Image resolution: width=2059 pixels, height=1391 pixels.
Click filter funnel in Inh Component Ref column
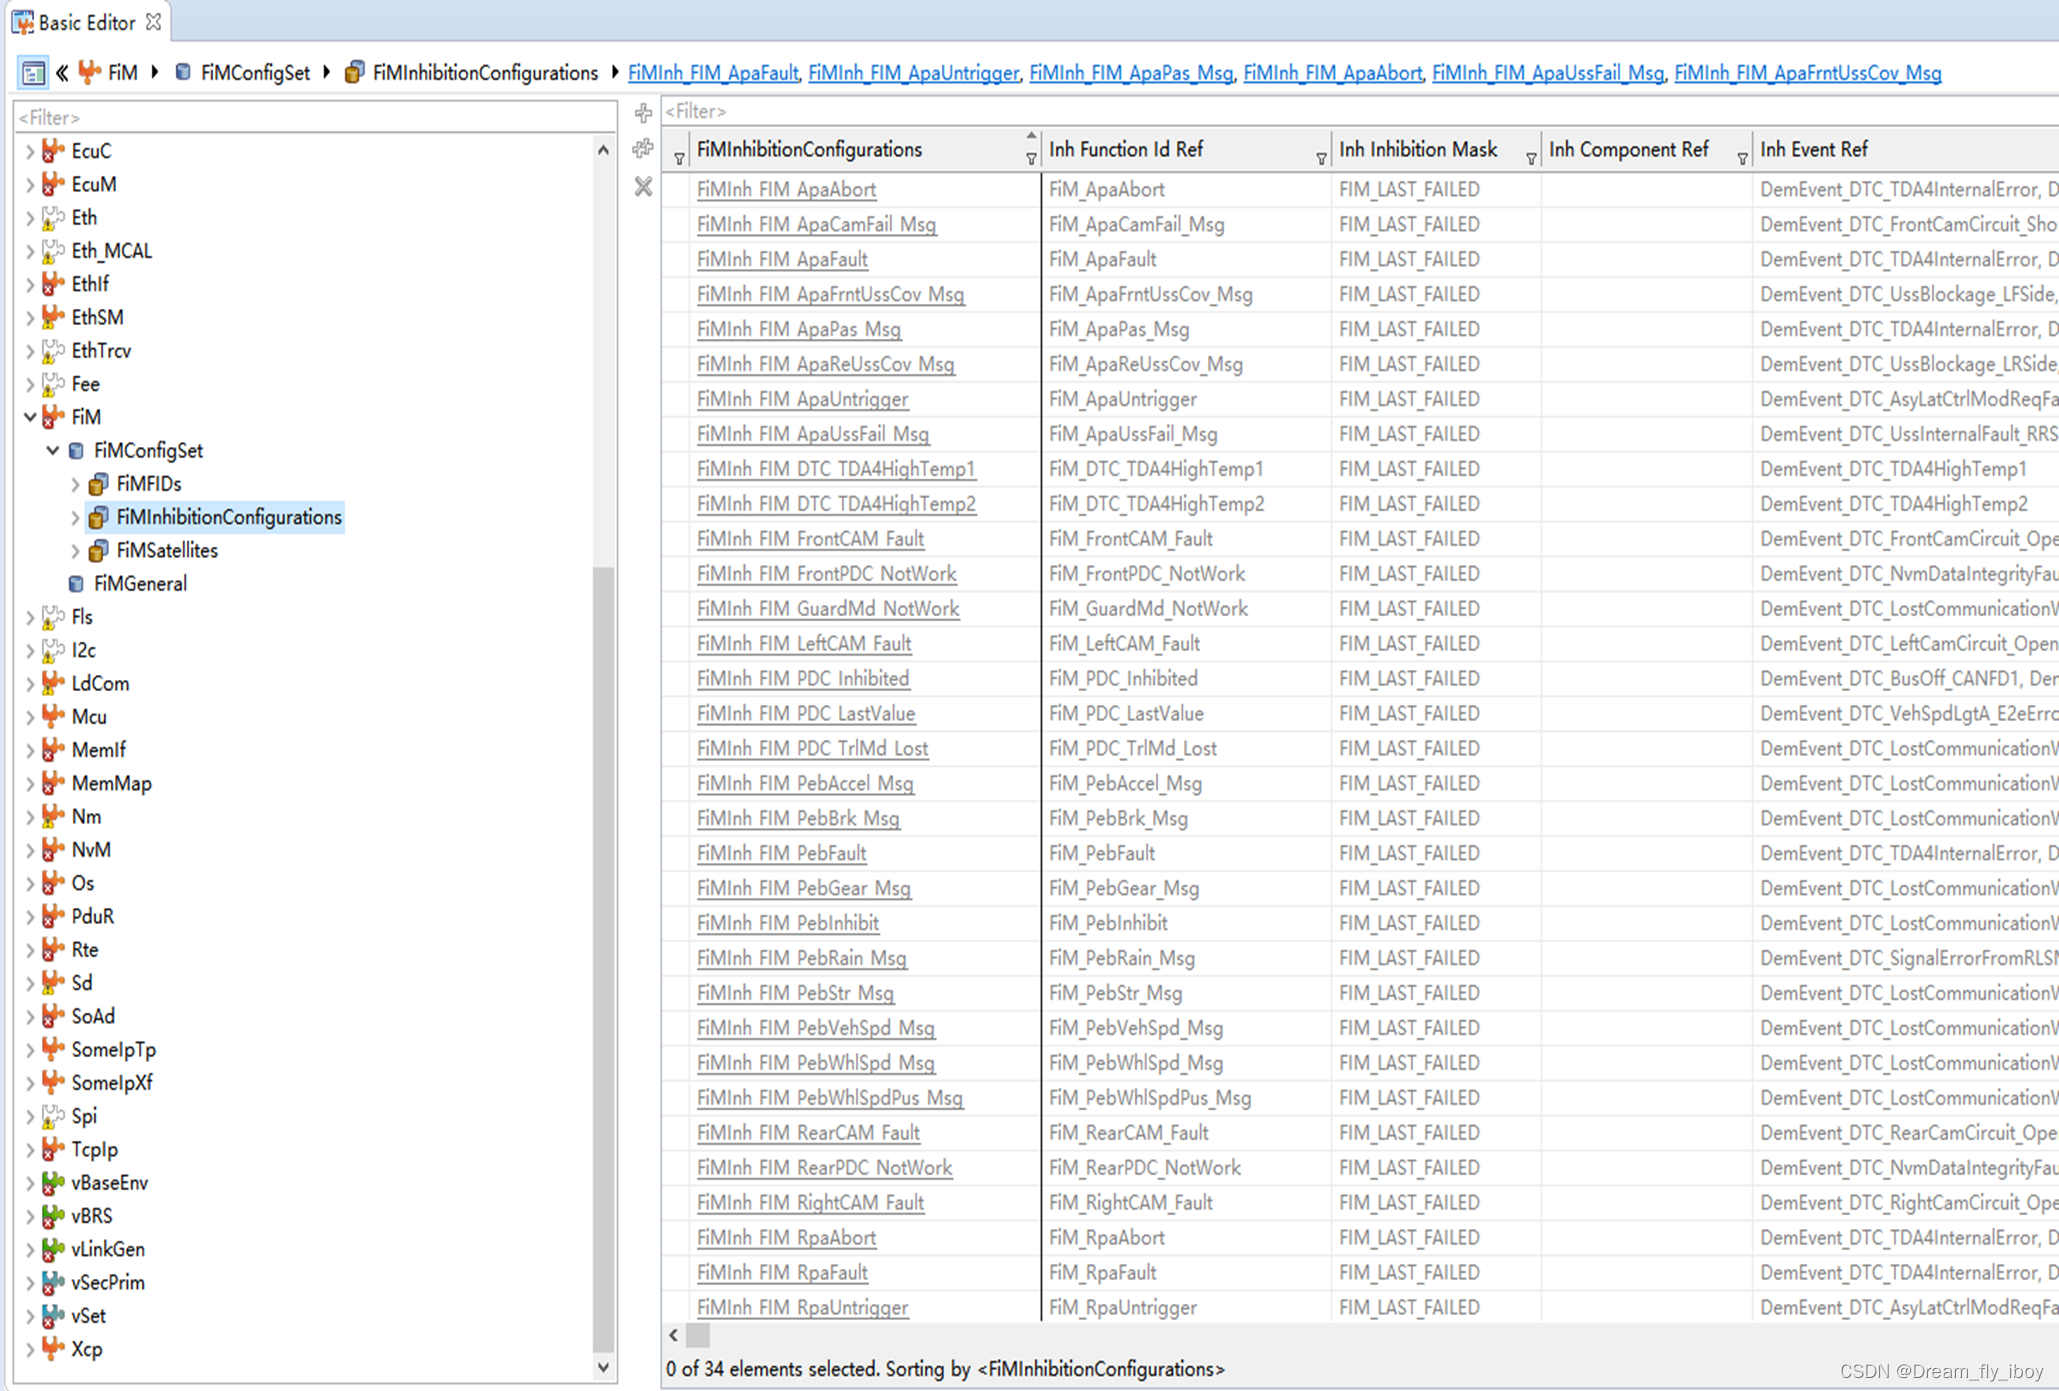(x=1741, y=159)
